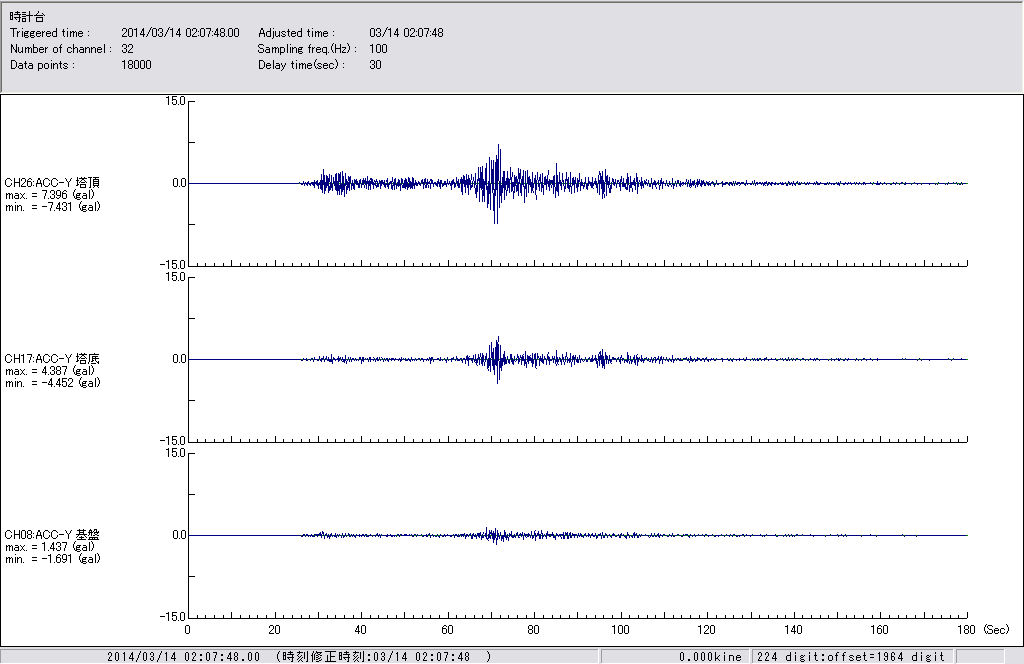Click the CH17:ACC-Y 塔底 channel label

(52, 358)
